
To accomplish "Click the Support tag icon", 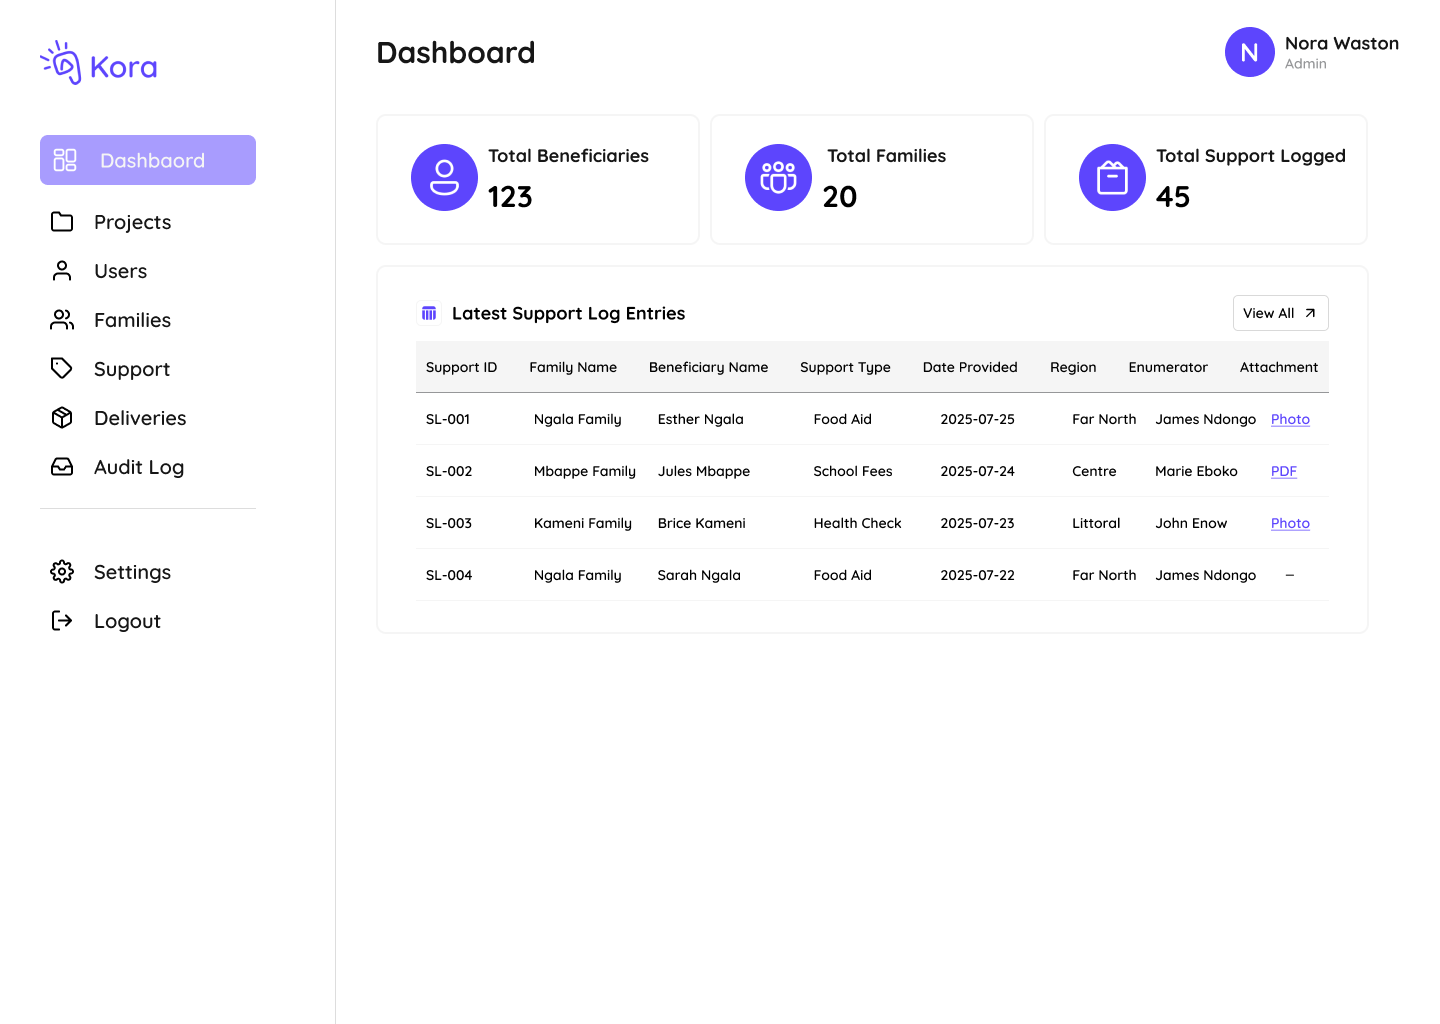I will pos(62,369).
